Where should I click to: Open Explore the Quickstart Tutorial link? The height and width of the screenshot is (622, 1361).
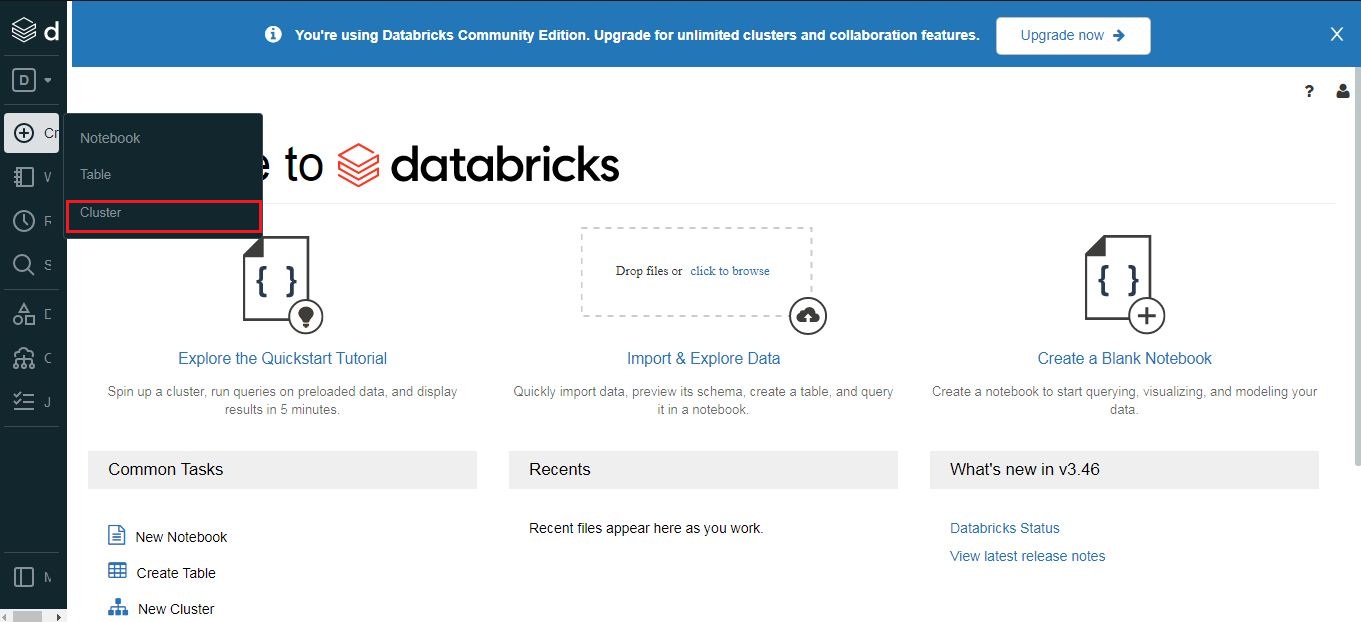282,358
